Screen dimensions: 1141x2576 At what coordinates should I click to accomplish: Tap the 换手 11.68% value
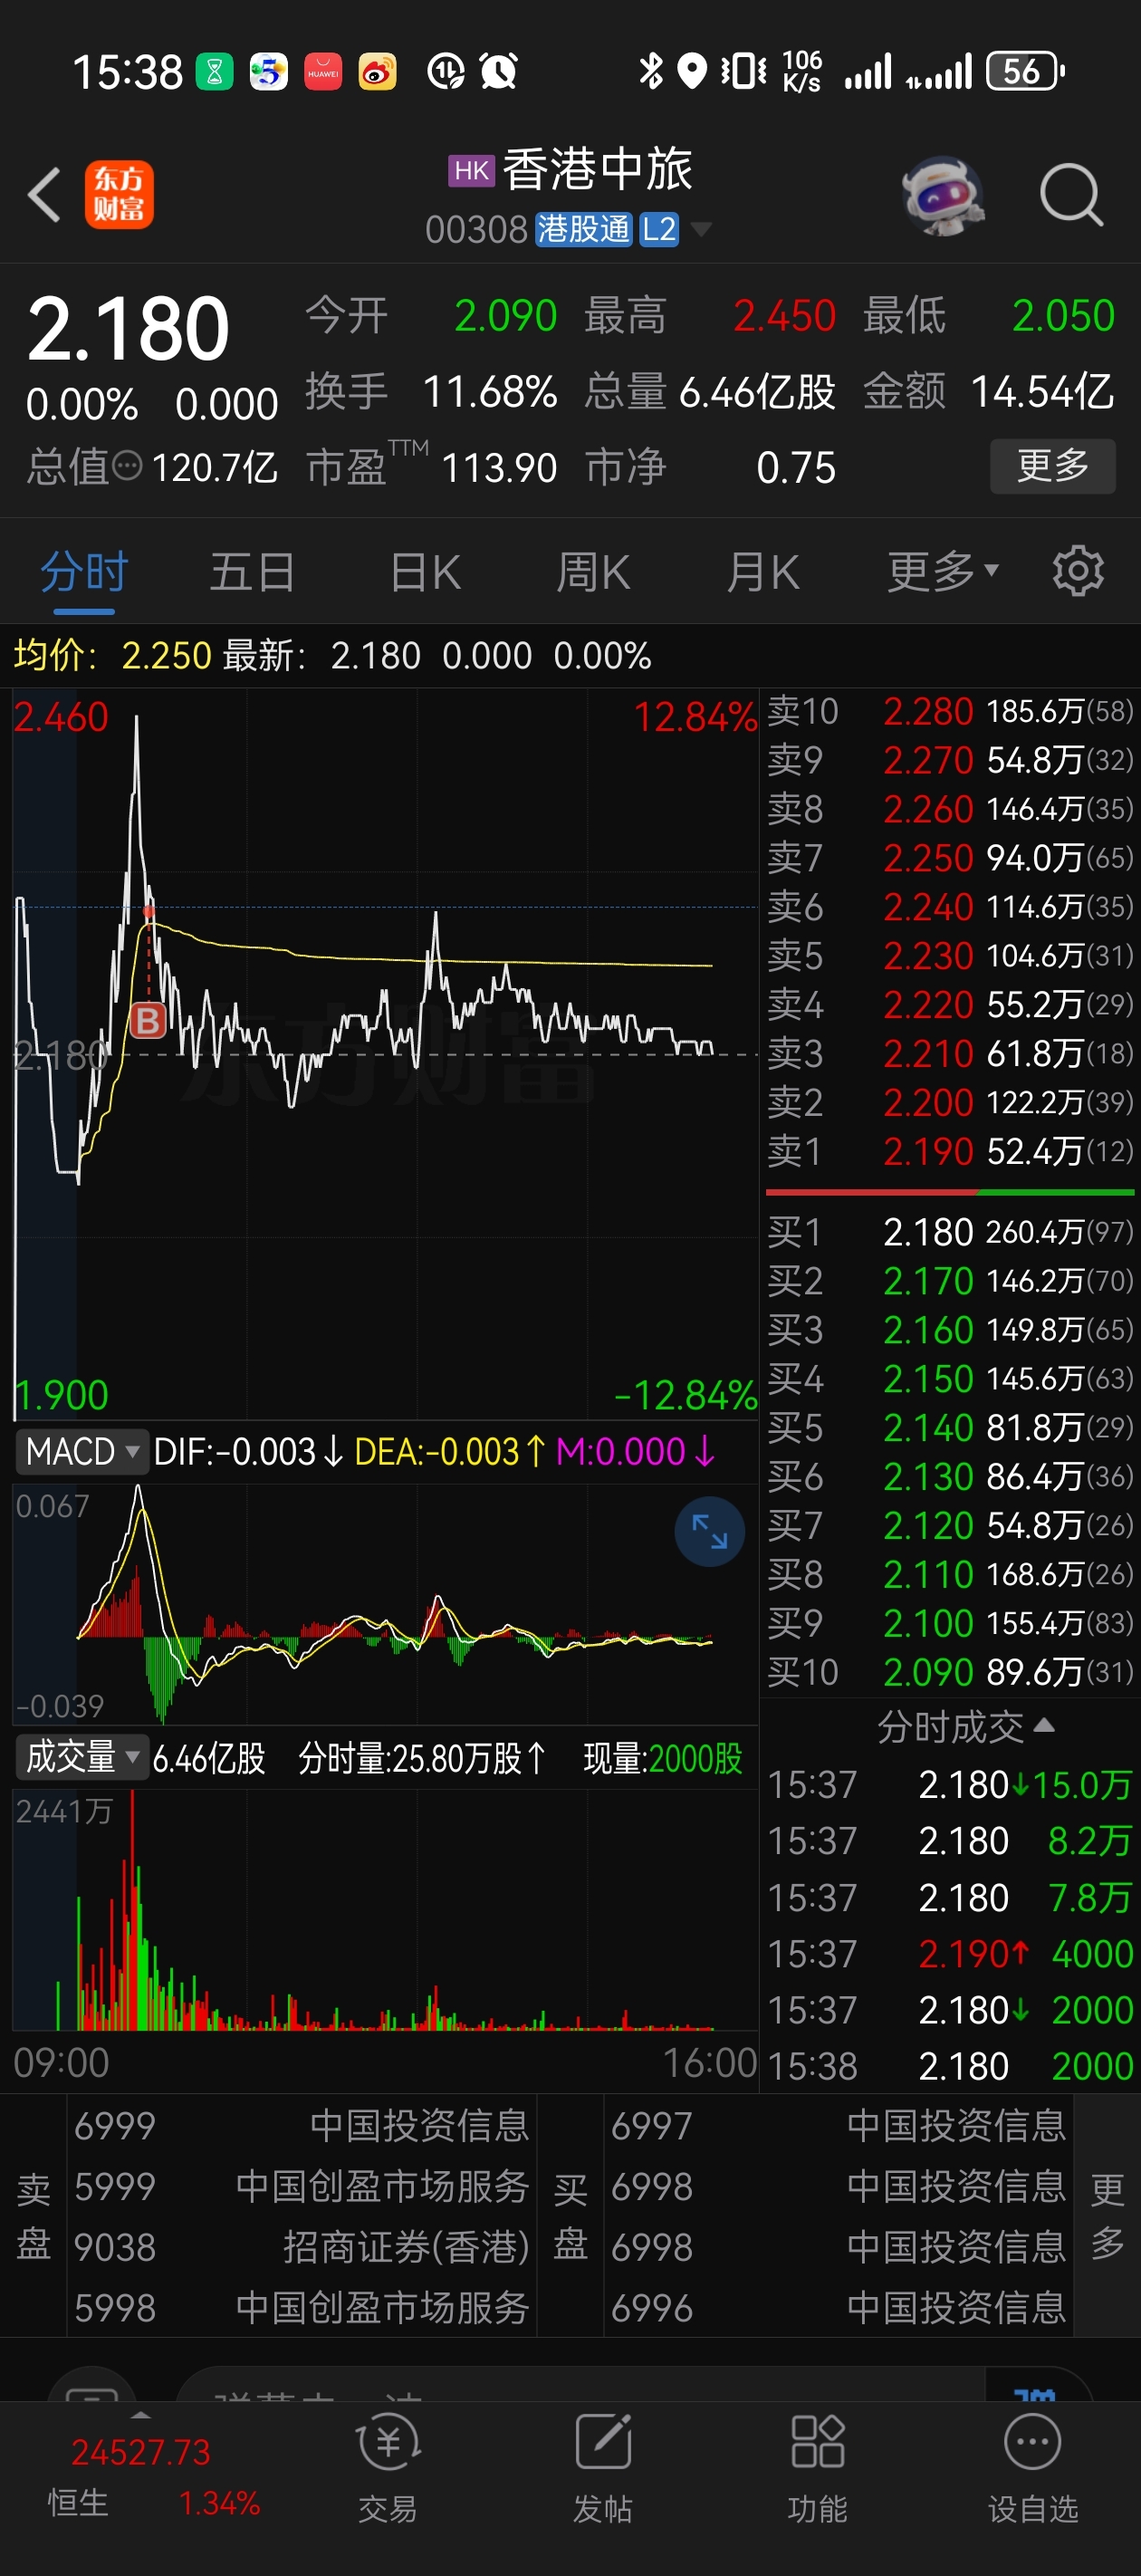489,391
